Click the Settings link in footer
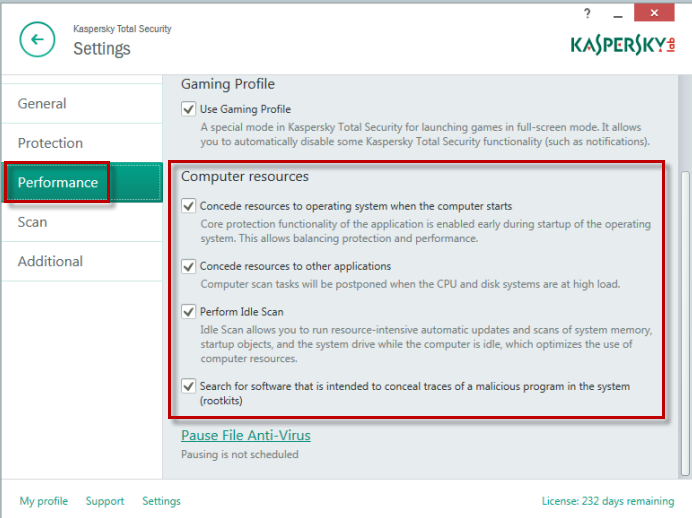Image resolution: width=692 pixels, height=518 pixels. pyautogui.click(x=162, y=501)
